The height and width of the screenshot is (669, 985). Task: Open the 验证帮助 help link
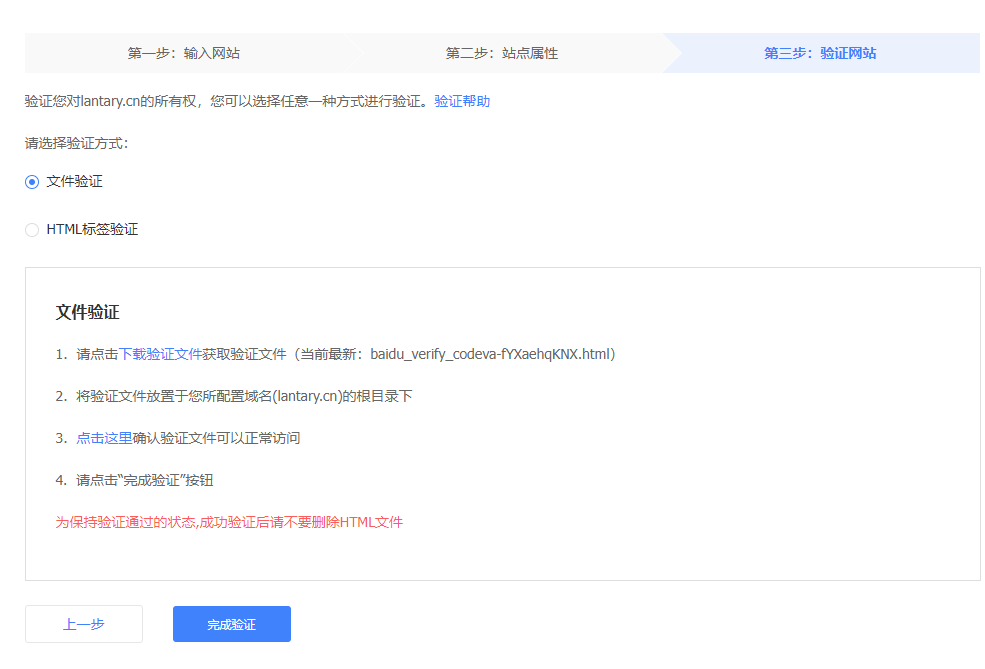pos(462,101)
